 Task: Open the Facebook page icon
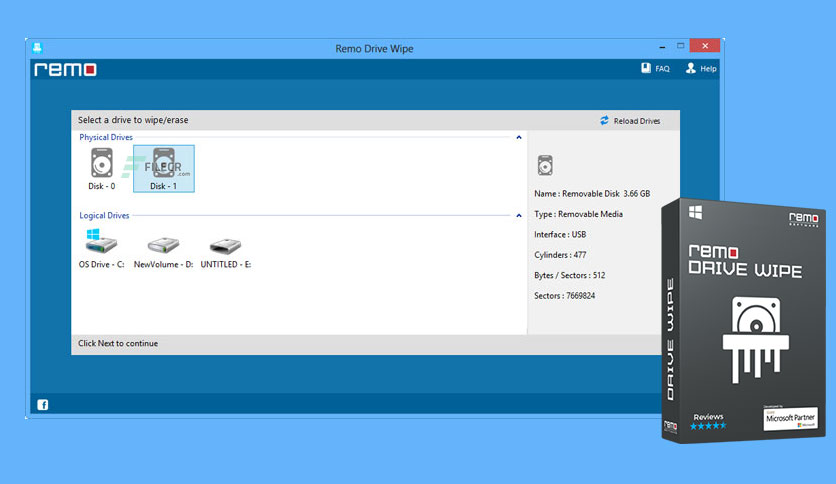[x=43, y=405]
